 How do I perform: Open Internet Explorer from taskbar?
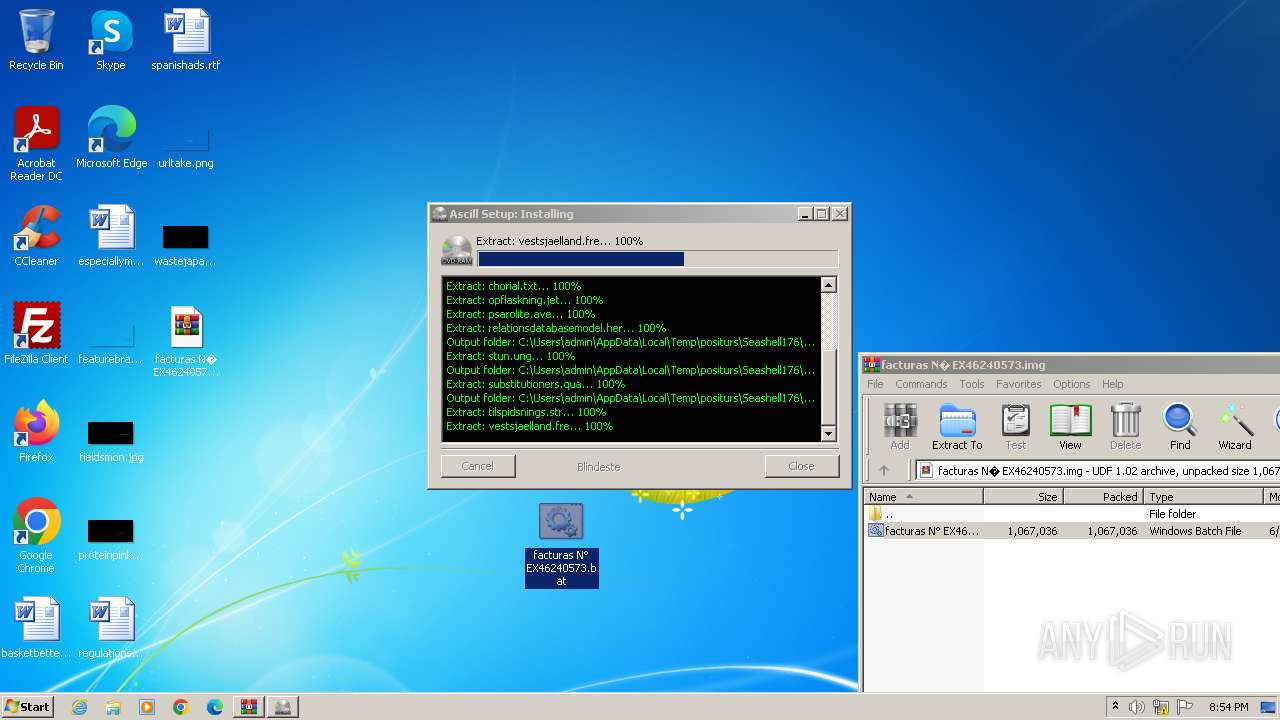pyautogui.click(x=79, y=707)
